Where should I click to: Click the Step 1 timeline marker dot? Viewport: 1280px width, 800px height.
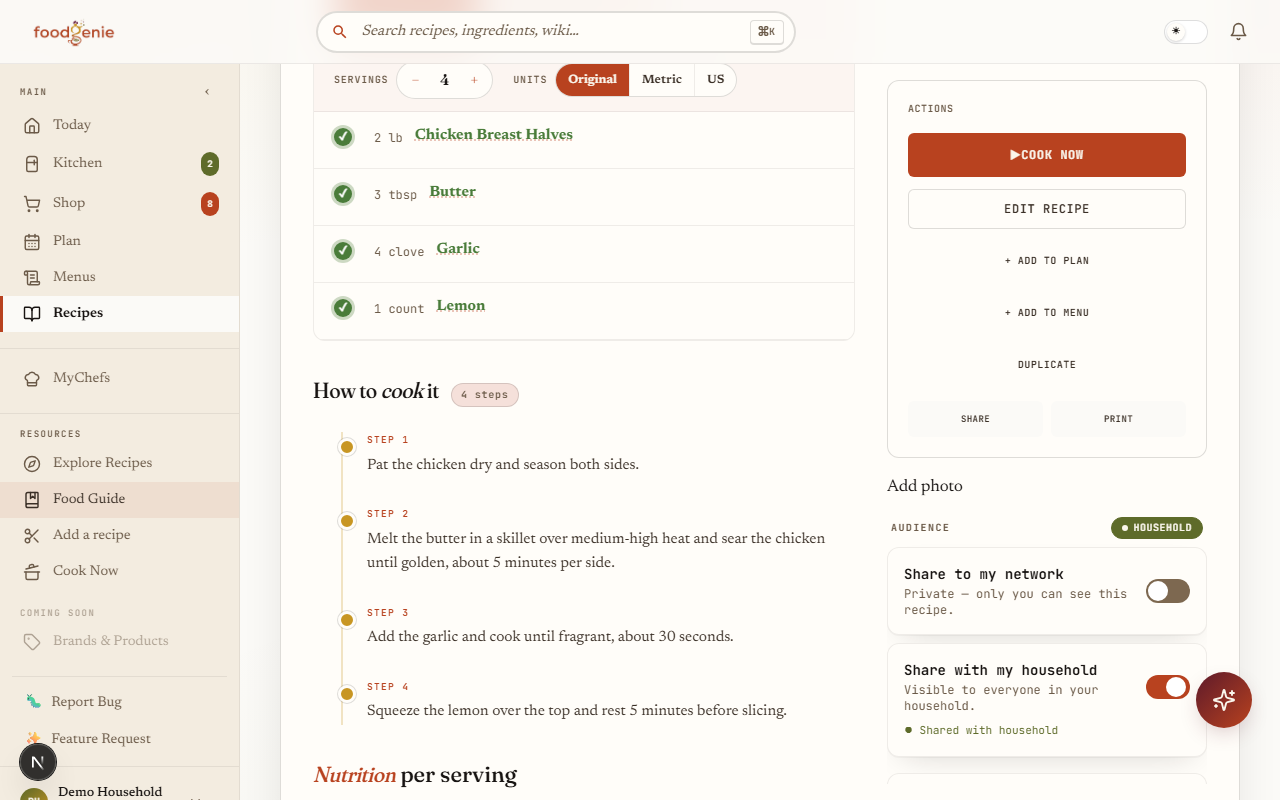[347, 447]
